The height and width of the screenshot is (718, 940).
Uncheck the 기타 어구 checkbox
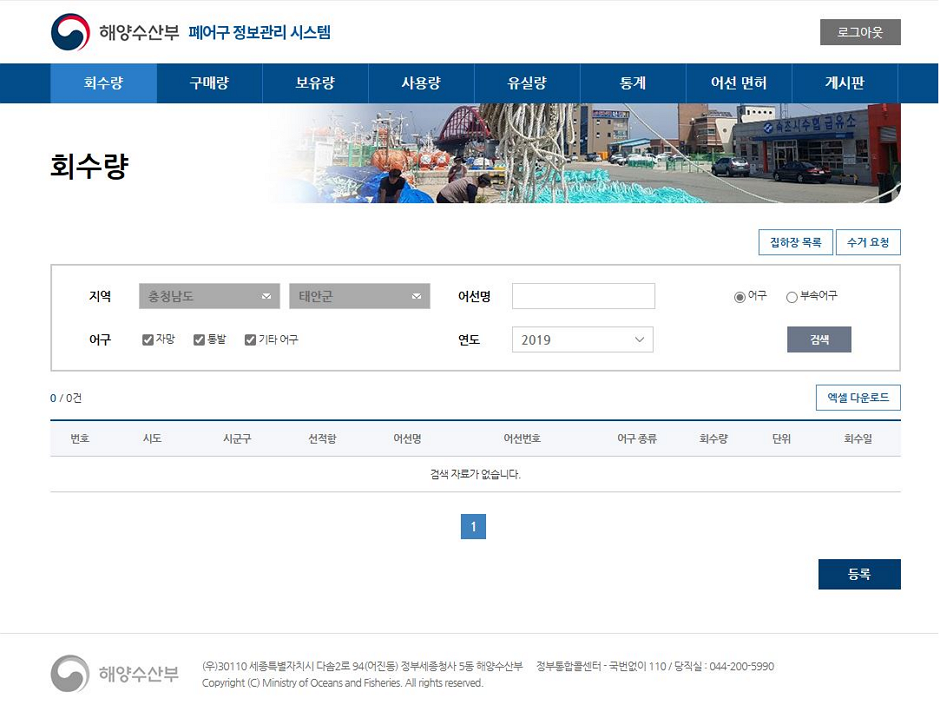(250, 340)
